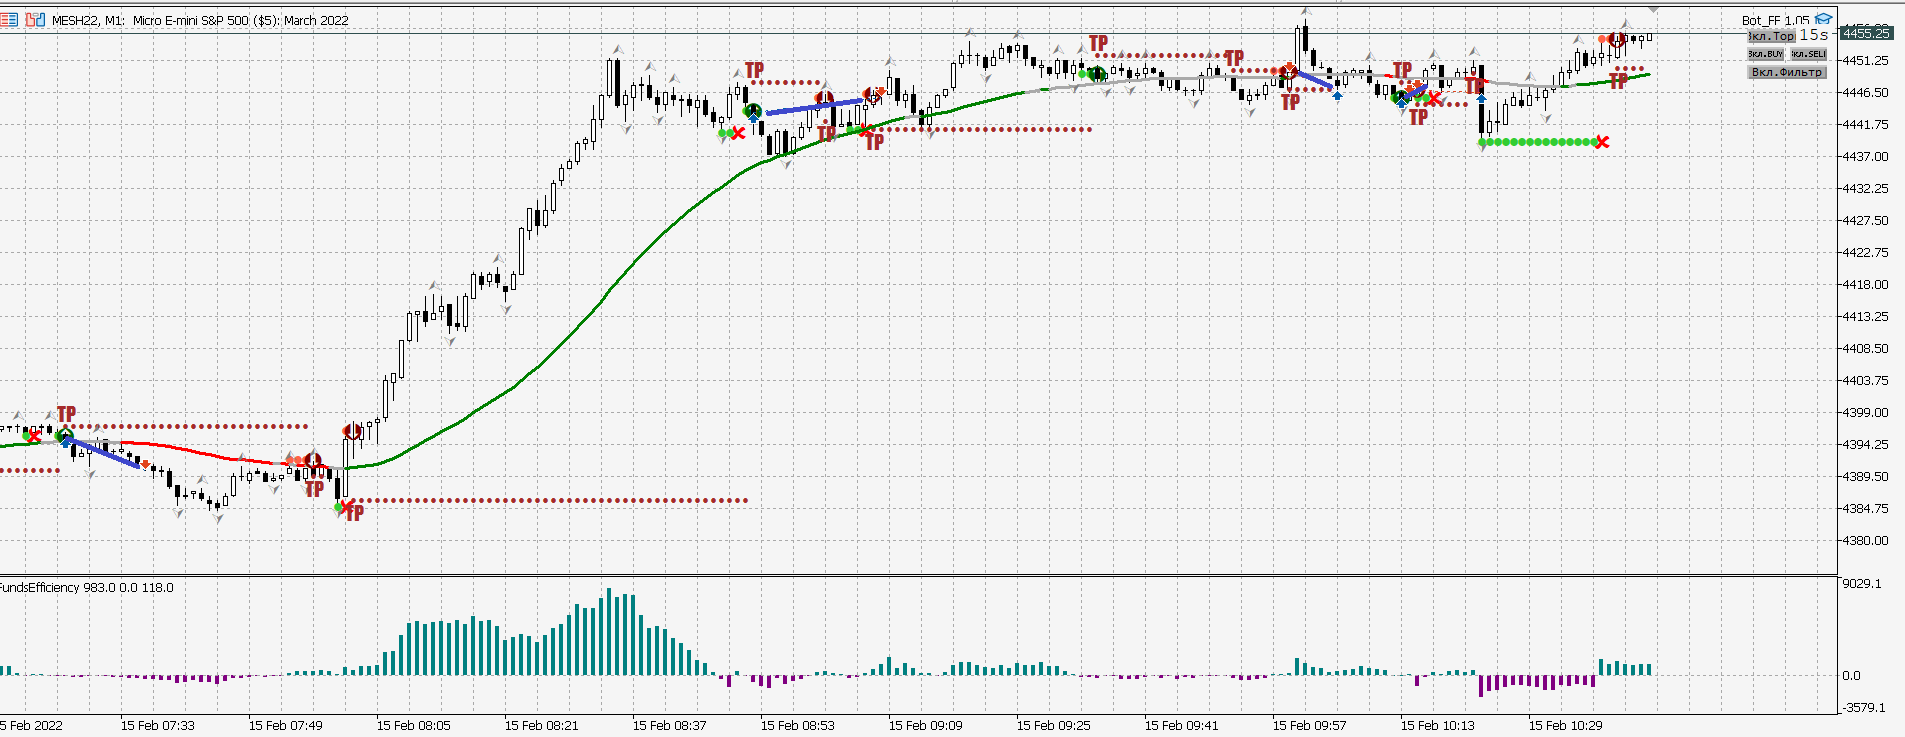Click the 15 Feb 09:41 time label

(1182, 725)
